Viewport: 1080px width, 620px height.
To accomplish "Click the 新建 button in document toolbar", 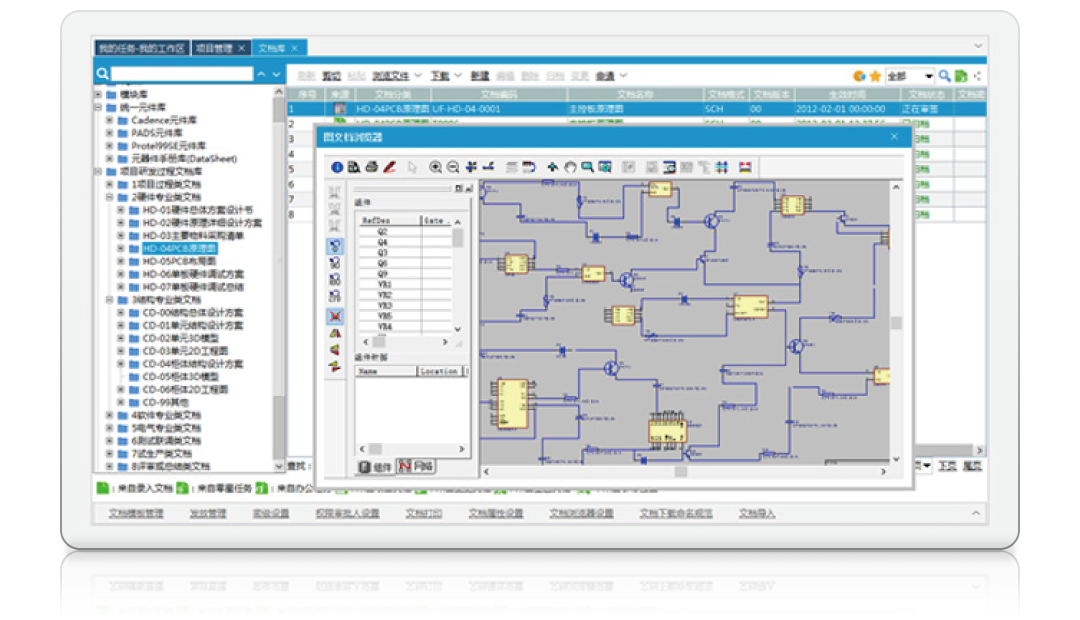I will point(480,76).
